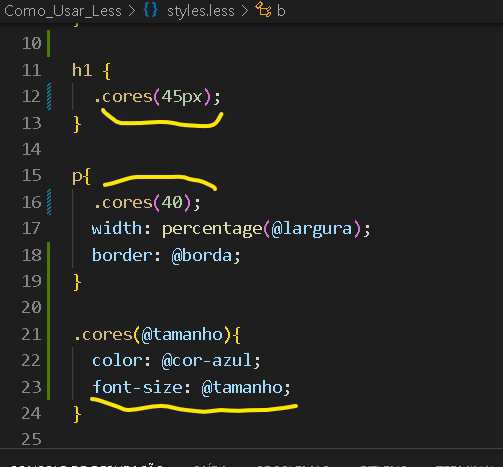Click the closing brace on line 24
This screenshot has height=467, width=503.
coord(77,415)
